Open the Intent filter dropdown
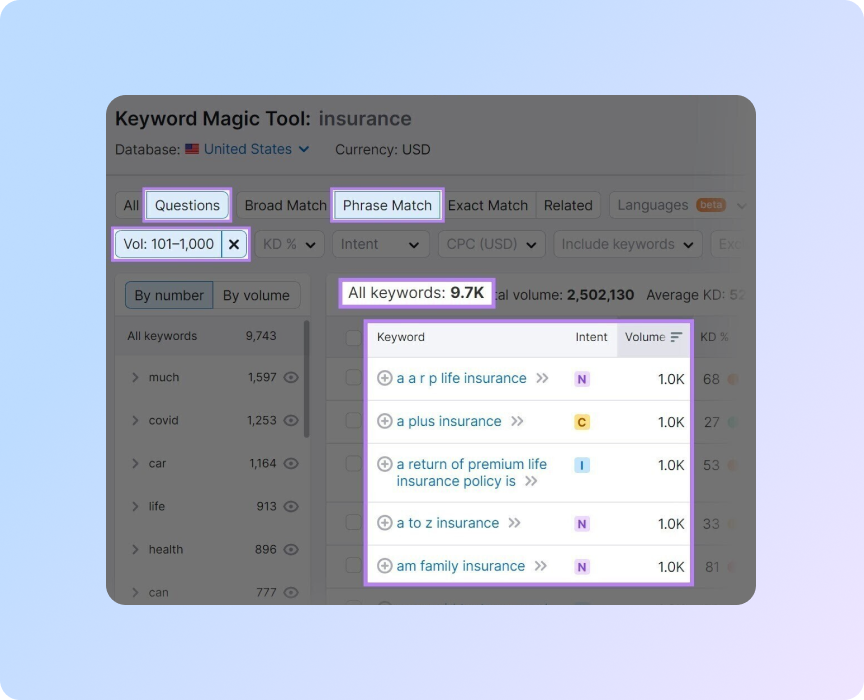The image size is (864, 700). click(379, 244)
